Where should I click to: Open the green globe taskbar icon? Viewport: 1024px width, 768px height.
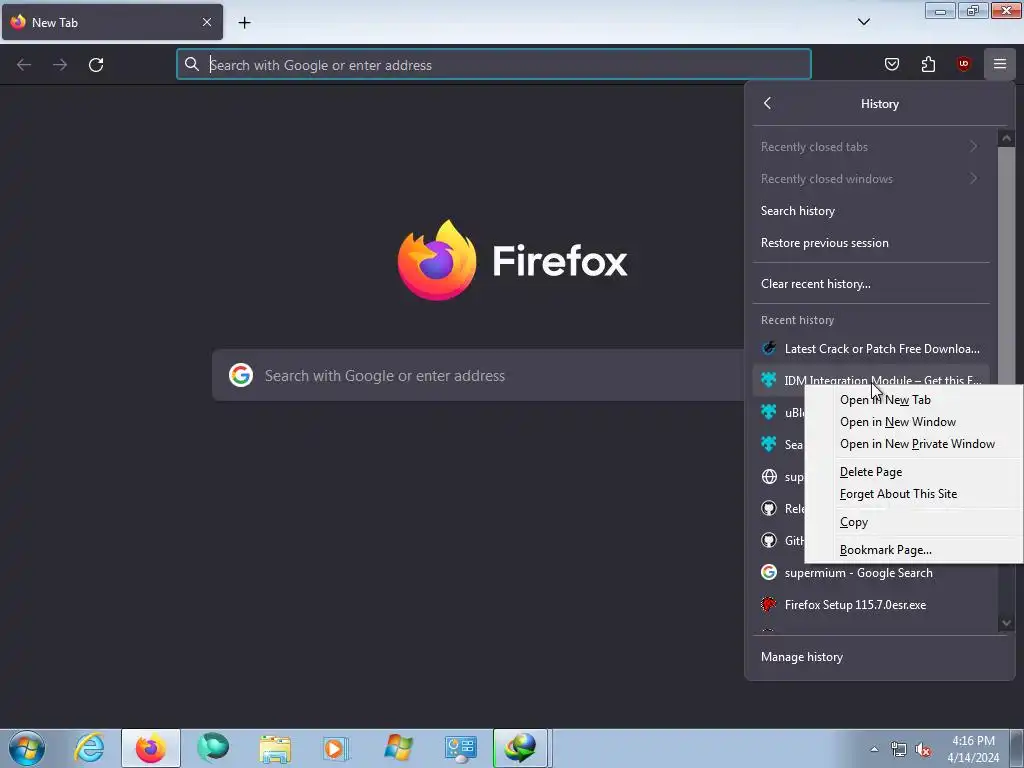coord(213,748)
